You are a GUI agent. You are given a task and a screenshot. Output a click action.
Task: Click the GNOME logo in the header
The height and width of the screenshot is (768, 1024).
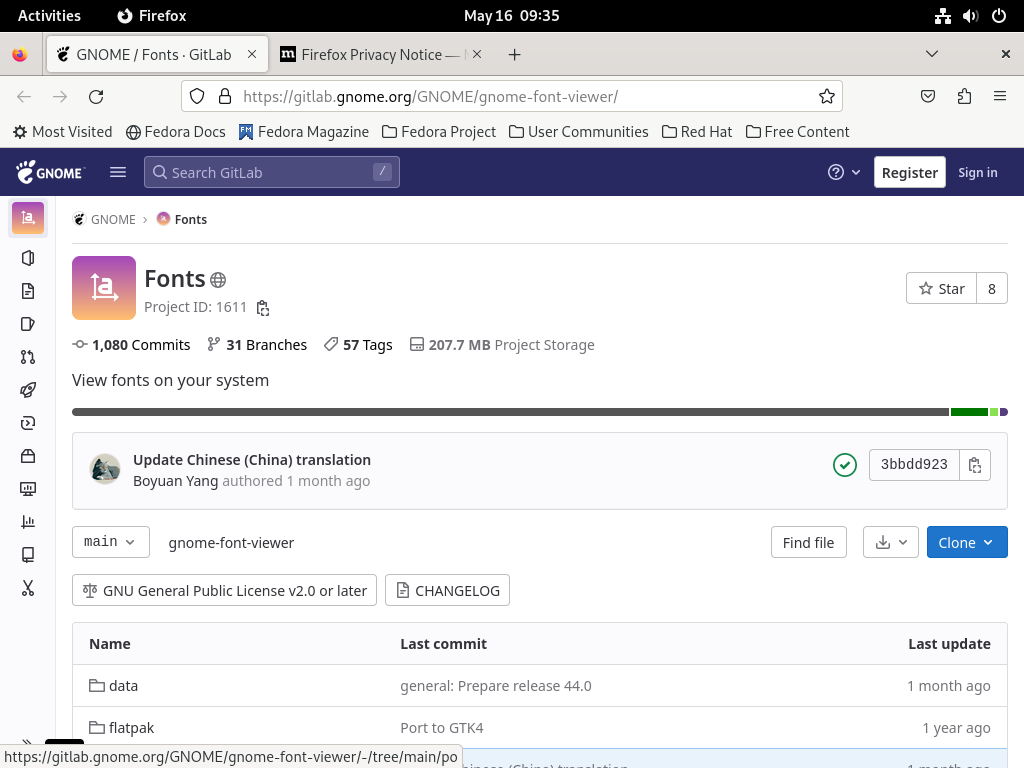pyautogui.click(x=50, y=172)
